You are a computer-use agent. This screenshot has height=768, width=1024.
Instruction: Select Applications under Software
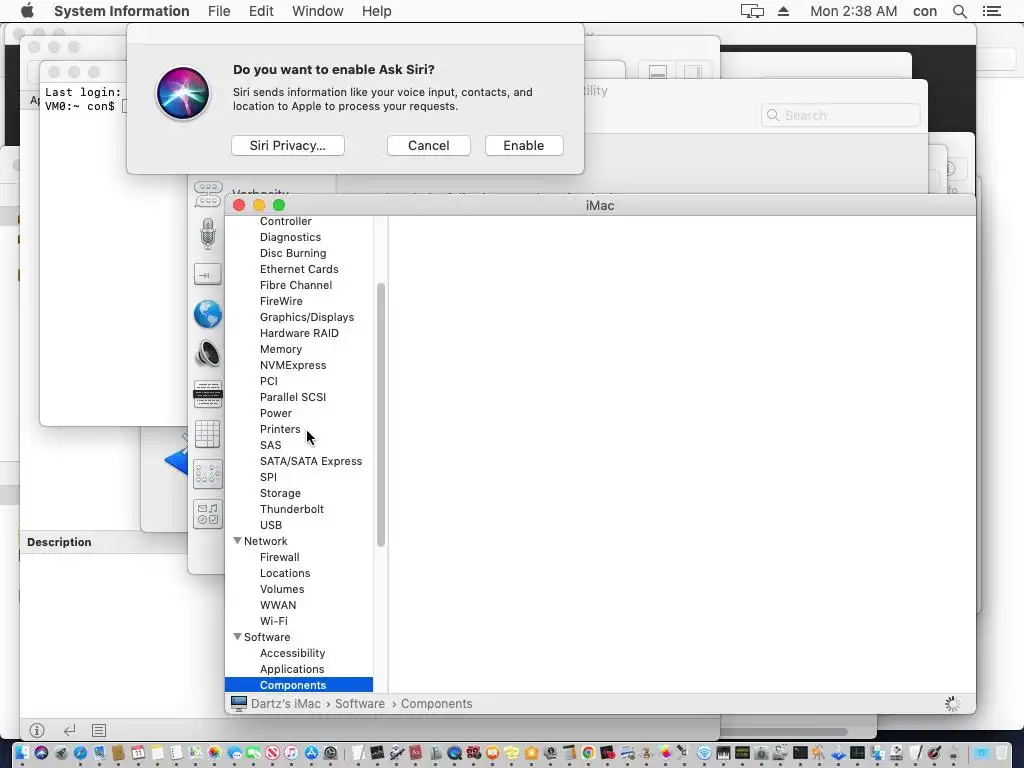[x=292, y=669]
